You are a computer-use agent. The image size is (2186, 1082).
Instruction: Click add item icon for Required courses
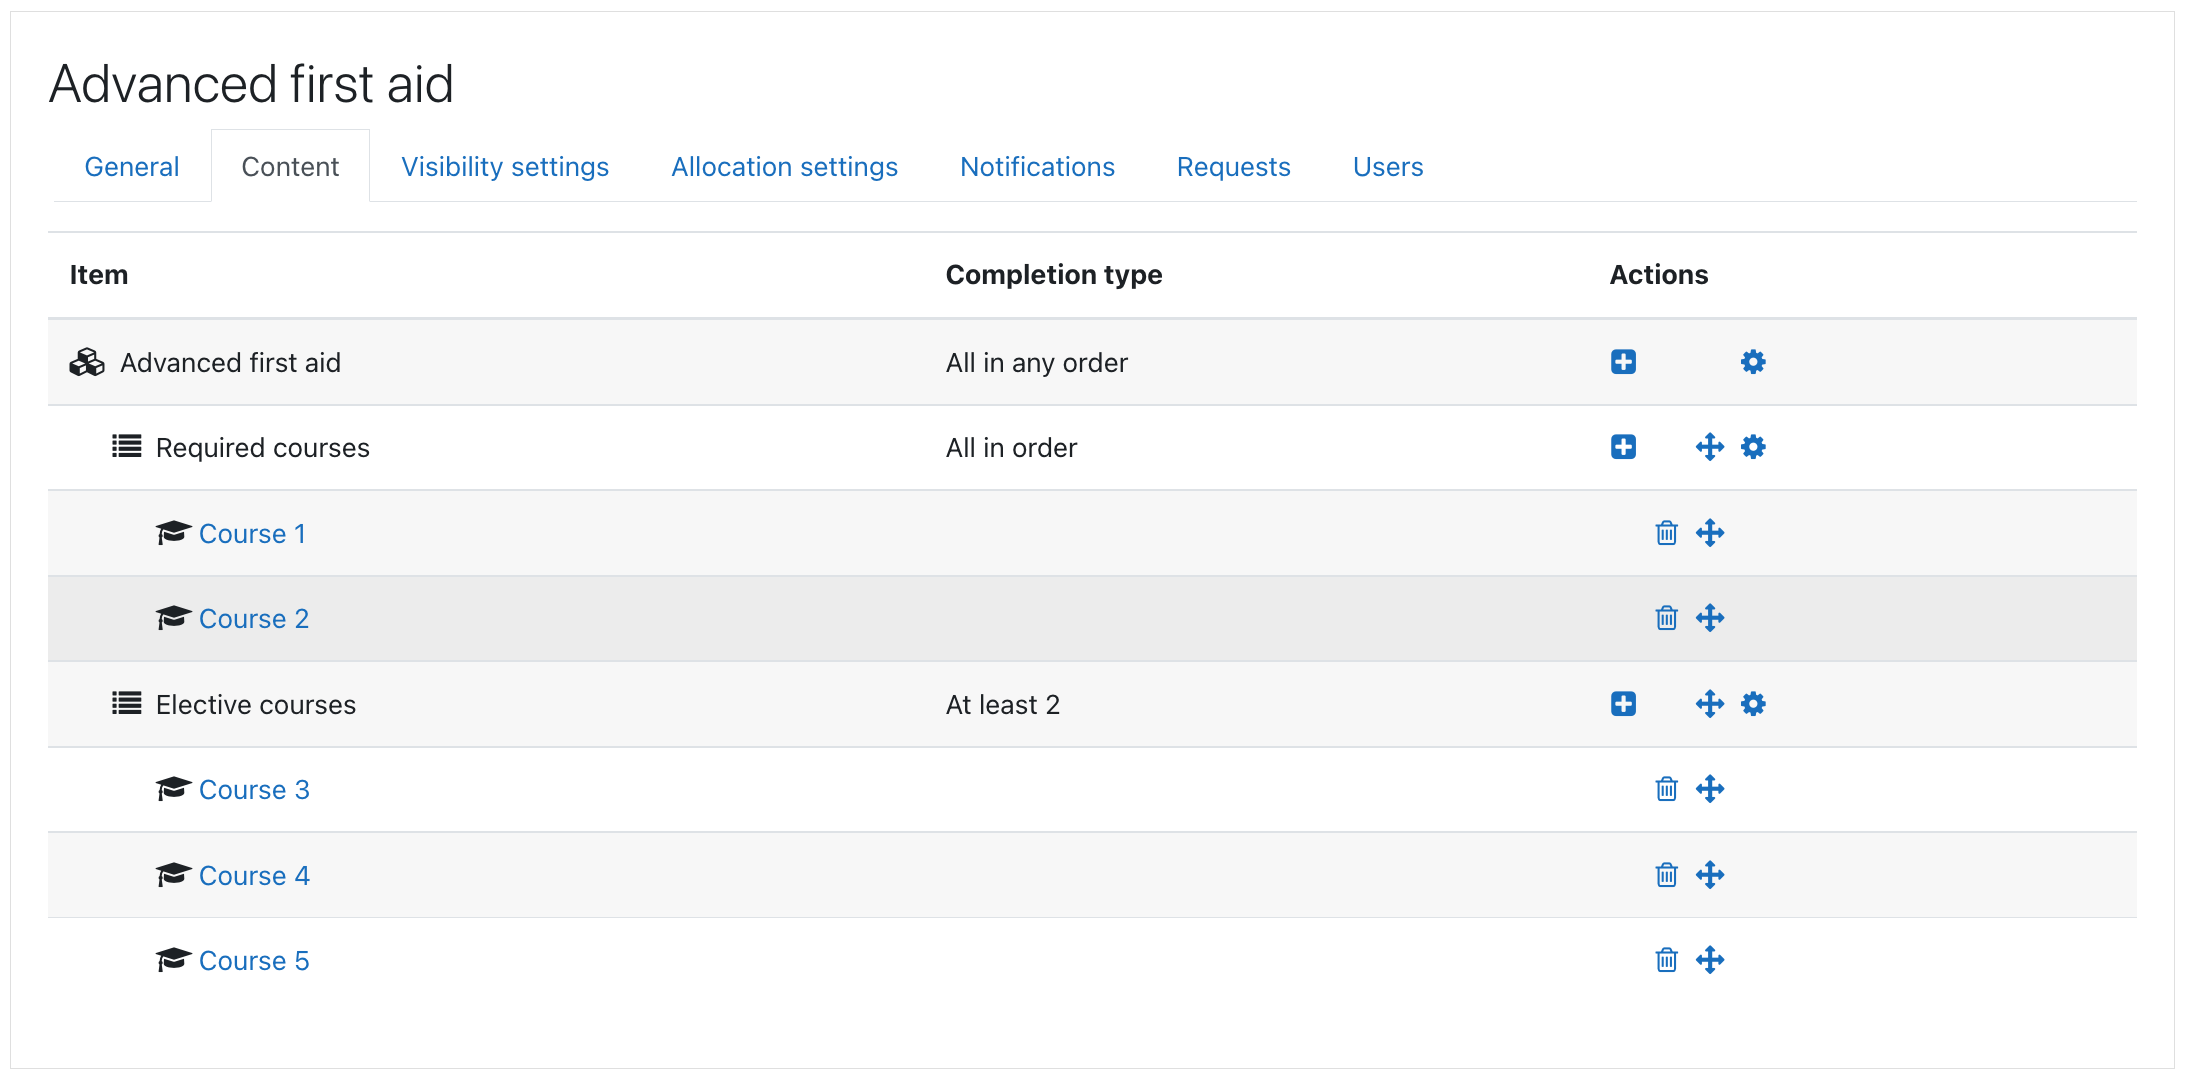pyautogui.click(x=1623, y=447)
